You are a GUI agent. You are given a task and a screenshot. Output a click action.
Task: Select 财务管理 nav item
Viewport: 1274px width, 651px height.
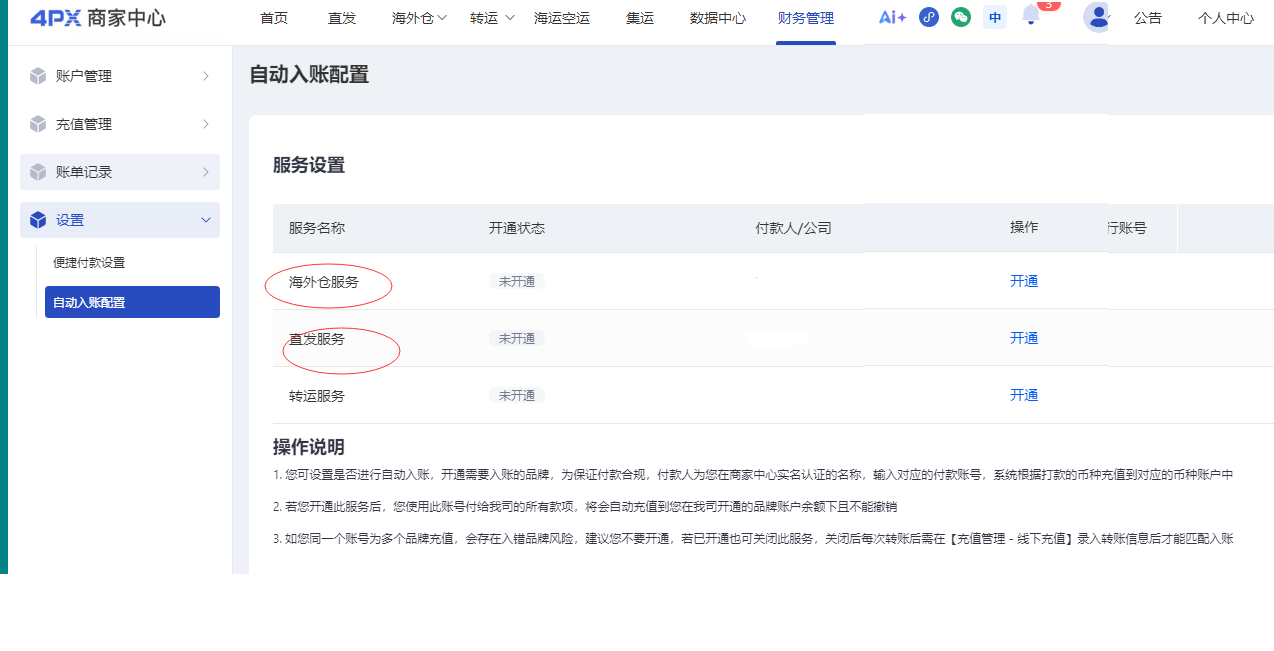tap(806, 18)
